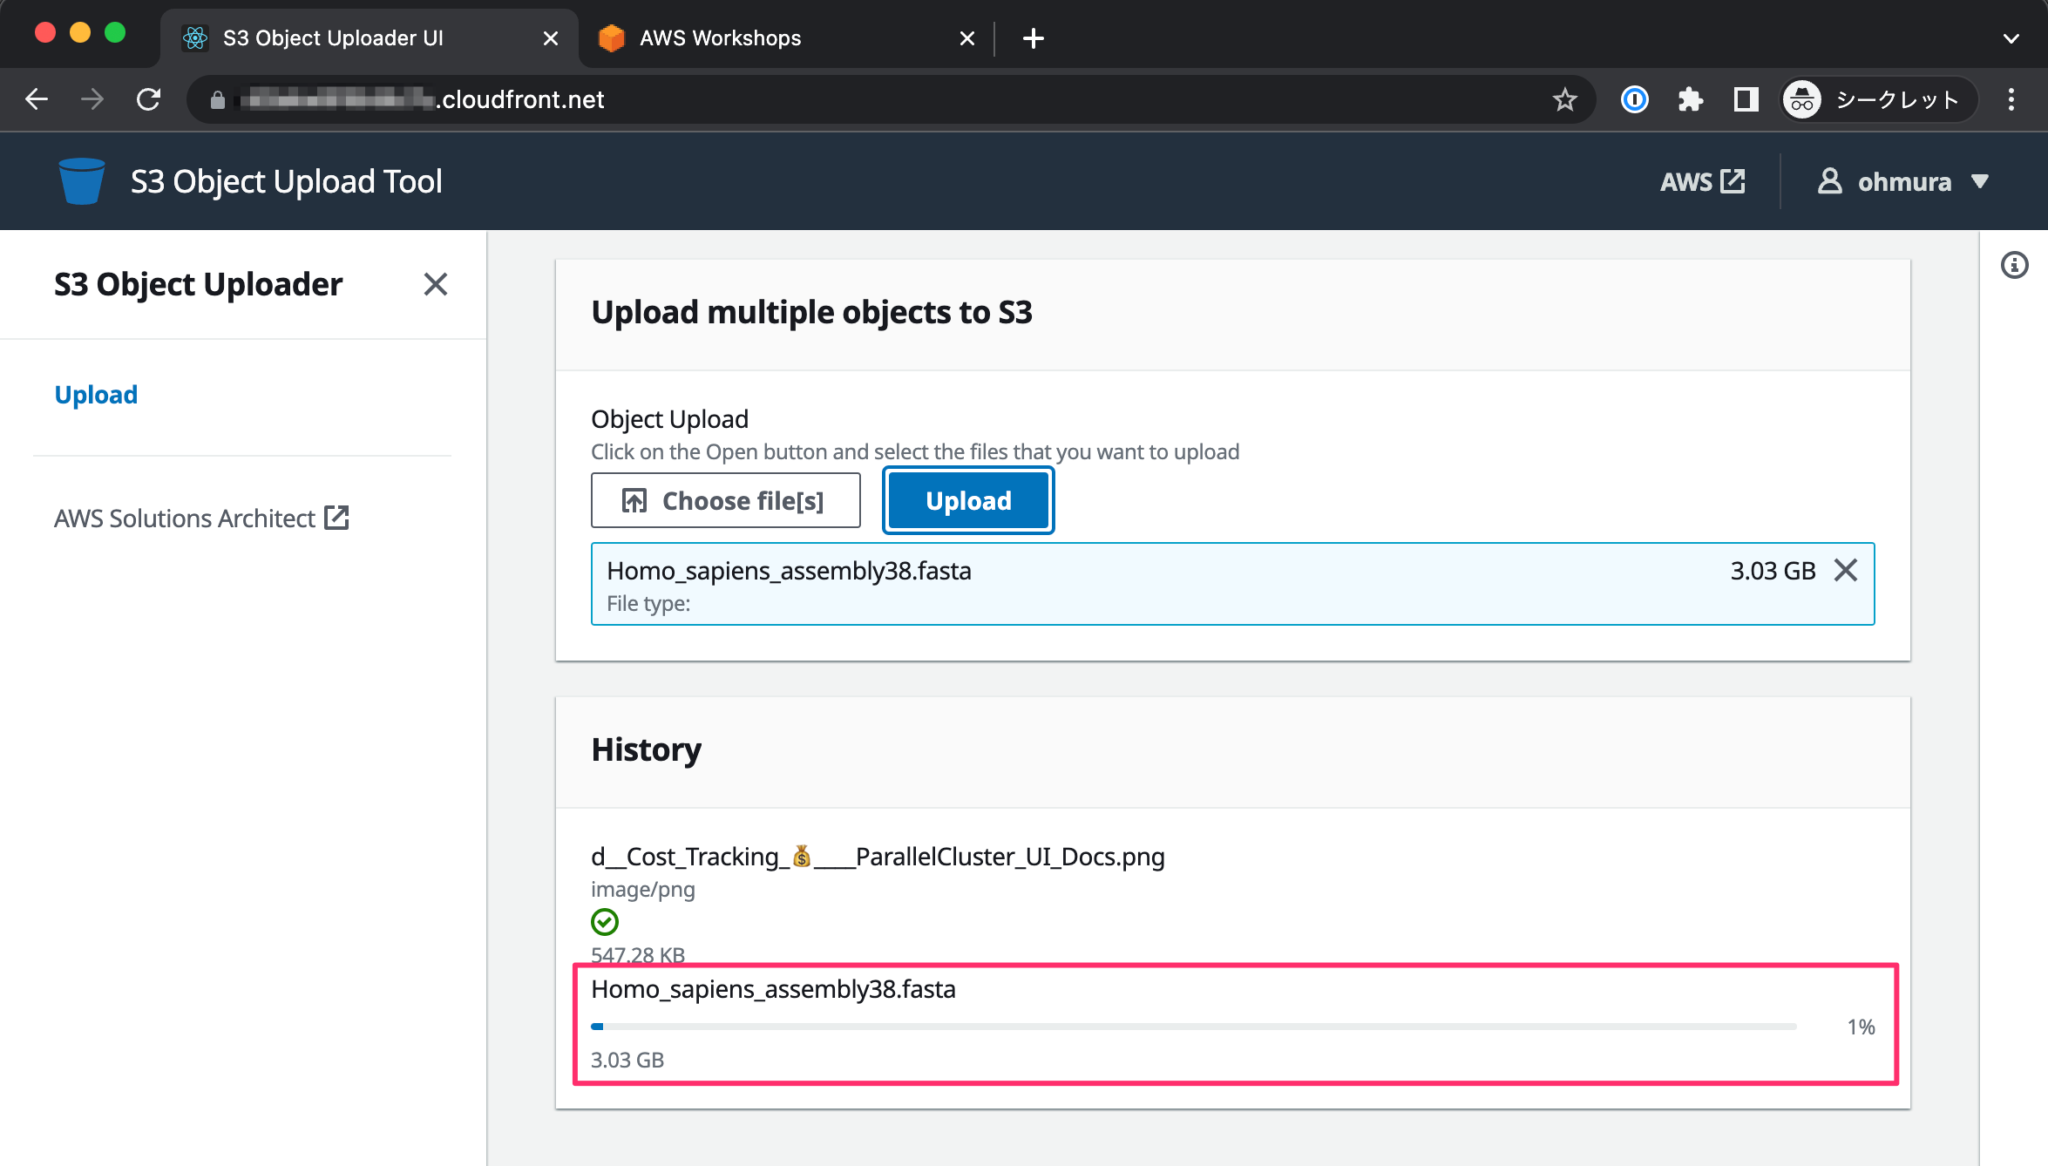This screenshot has height=1166, width=2048.
Task: Open Chrome's three-dot menu
Action: (2012, 99)
